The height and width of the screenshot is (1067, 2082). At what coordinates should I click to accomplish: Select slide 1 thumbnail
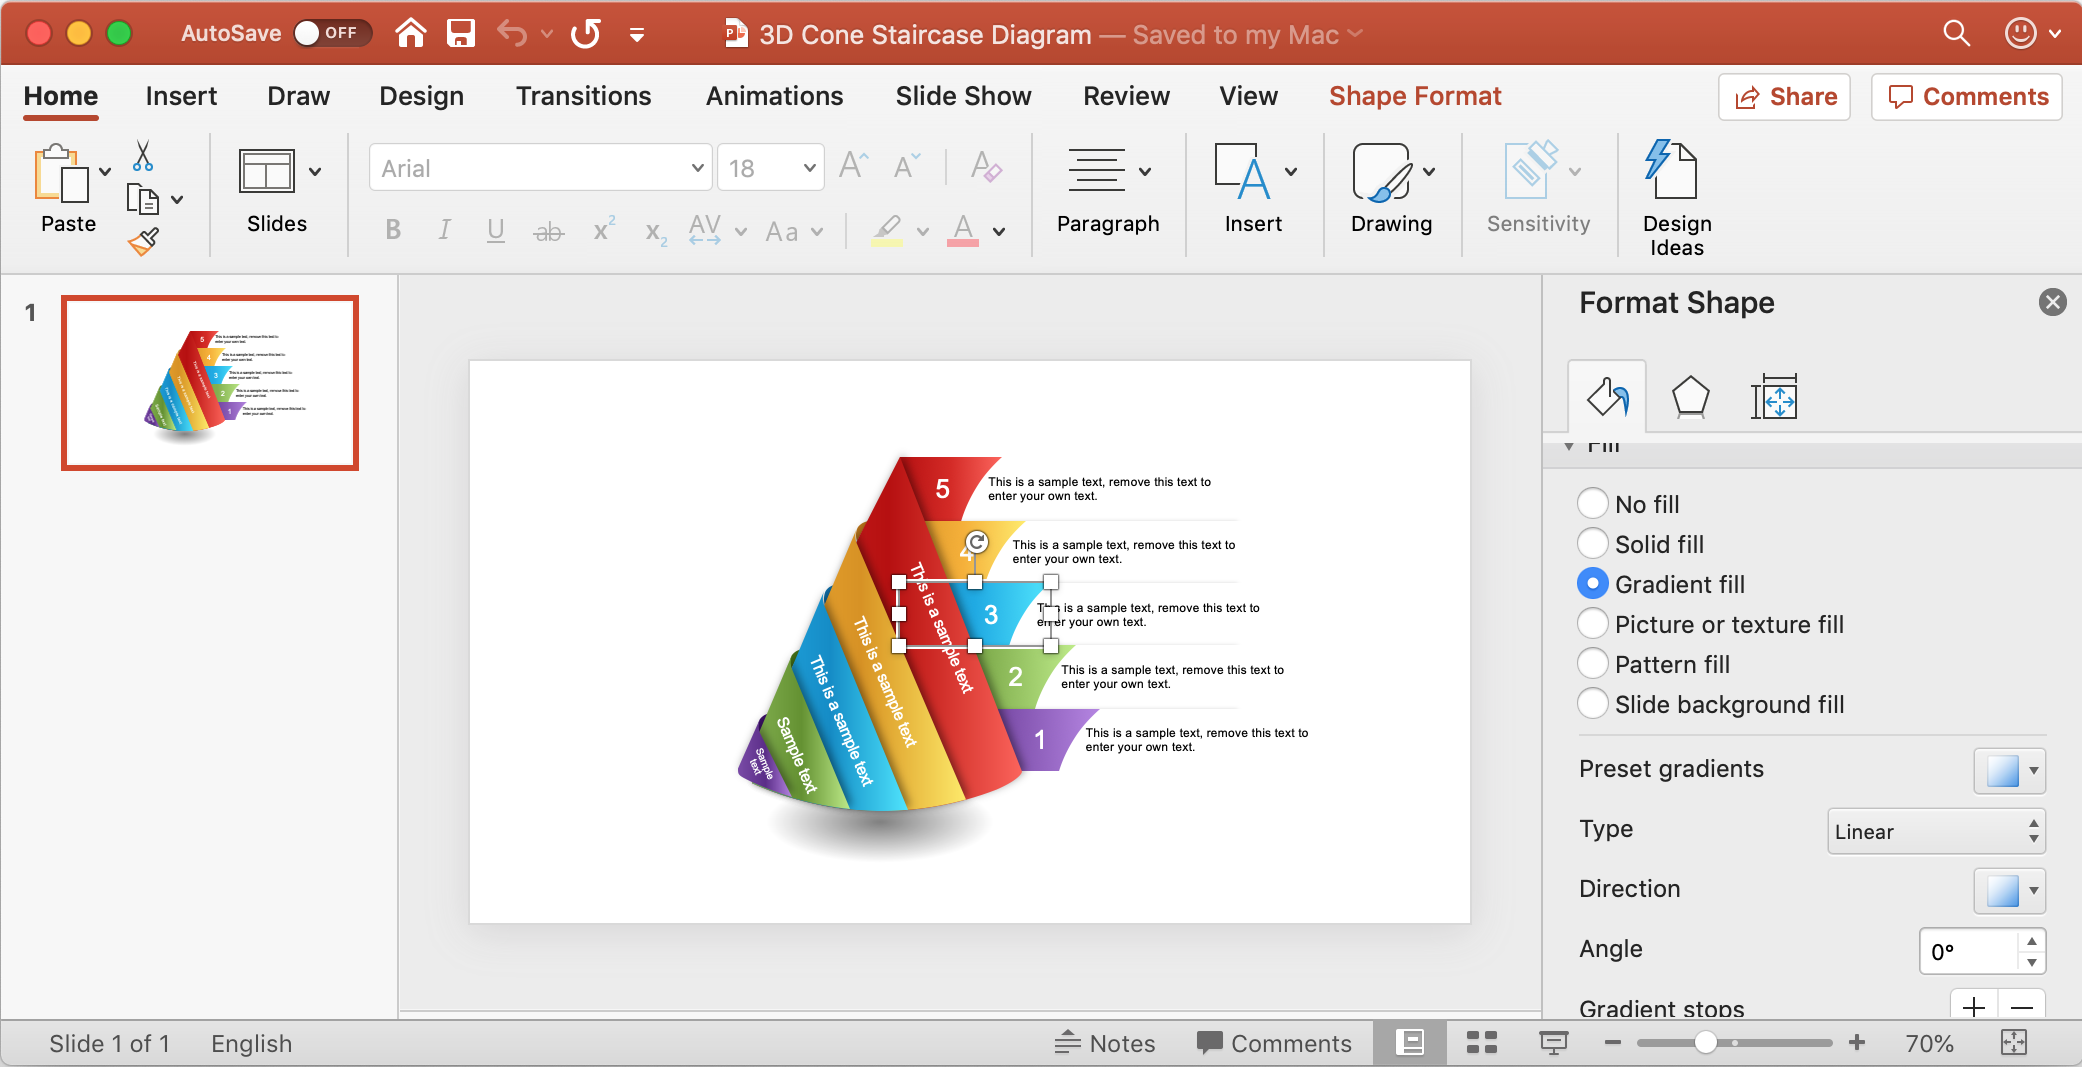pos(210,382)
